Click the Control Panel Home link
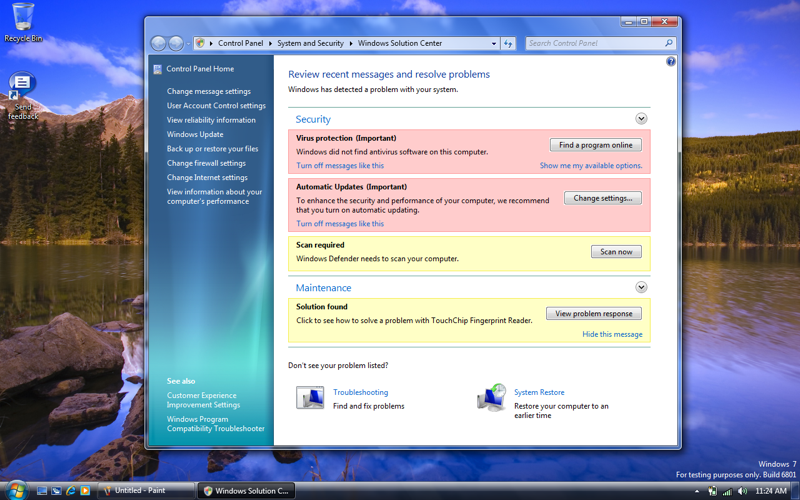Image resolution: width=800 pixels, height=500 pixels. pyautogui.click(x=200, y=69)
